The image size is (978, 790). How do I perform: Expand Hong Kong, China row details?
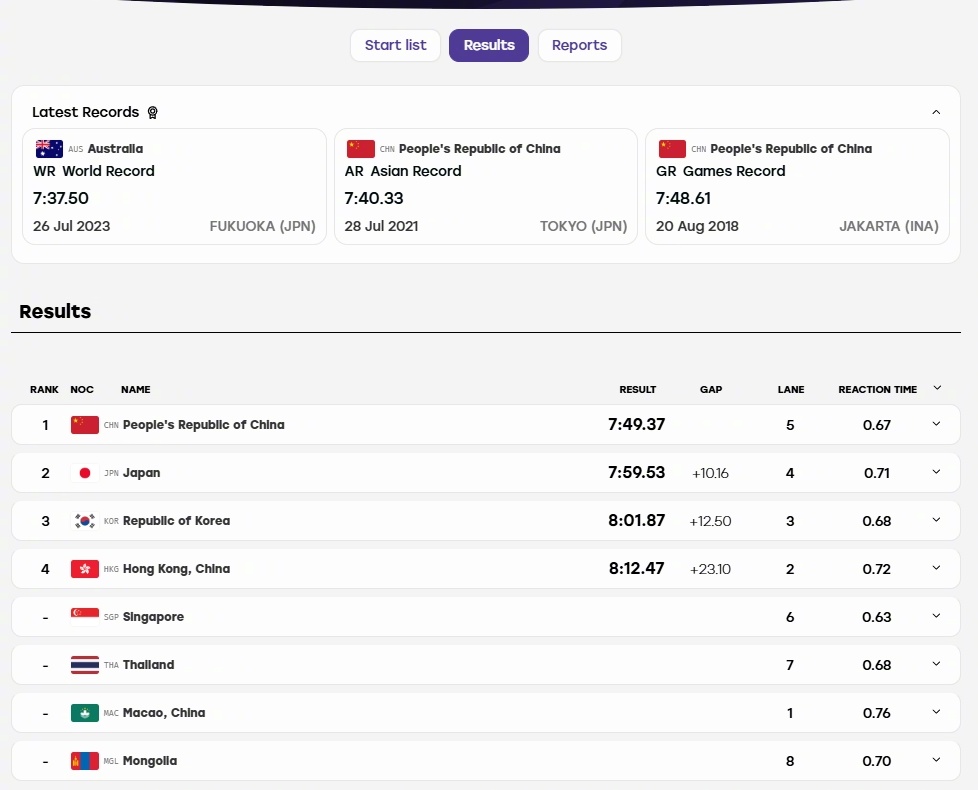pos(936,568)
